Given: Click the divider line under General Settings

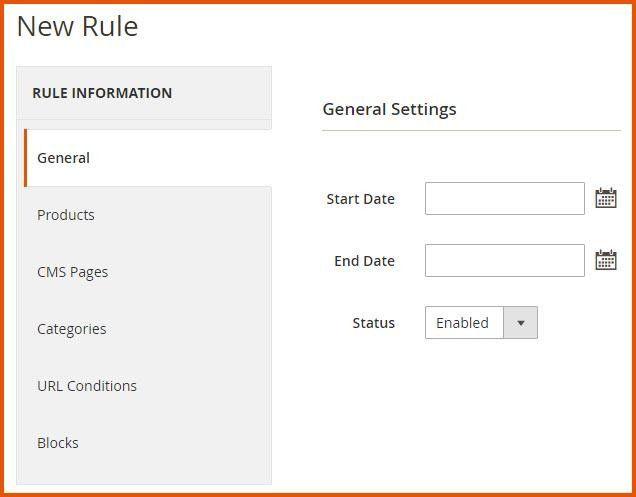Looking at the screenshot, I should point(470,130).
